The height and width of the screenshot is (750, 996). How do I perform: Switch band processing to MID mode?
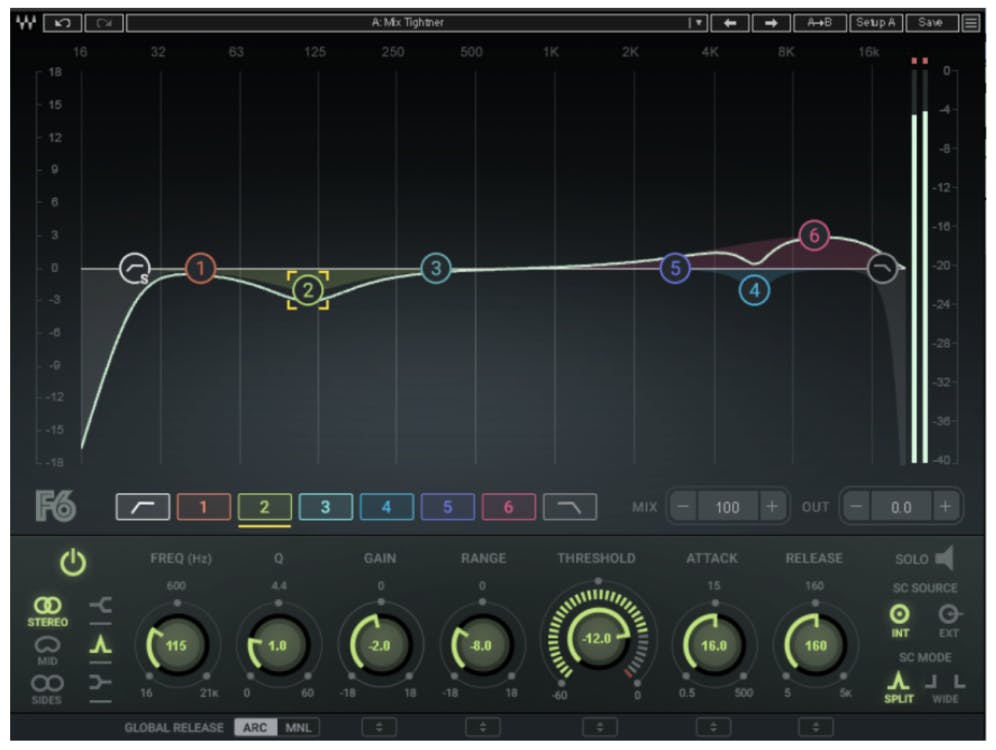coord(48,652)
